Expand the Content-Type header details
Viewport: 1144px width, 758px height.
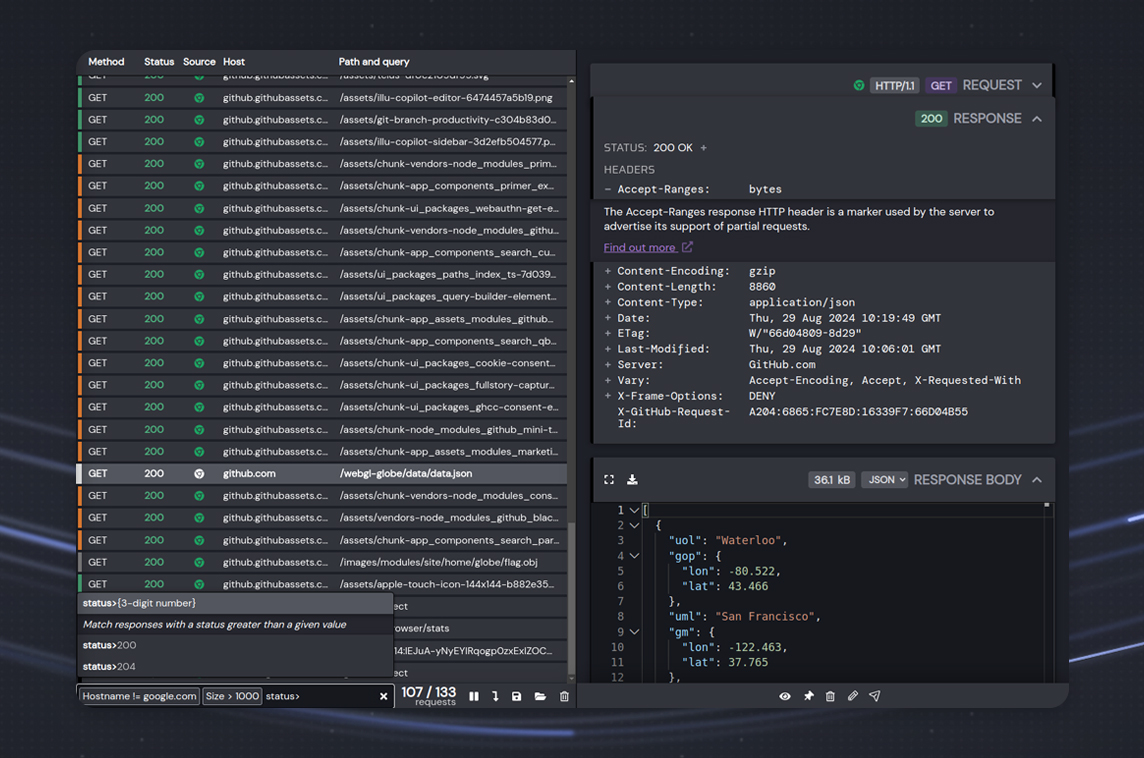click(x=608, y=302)
